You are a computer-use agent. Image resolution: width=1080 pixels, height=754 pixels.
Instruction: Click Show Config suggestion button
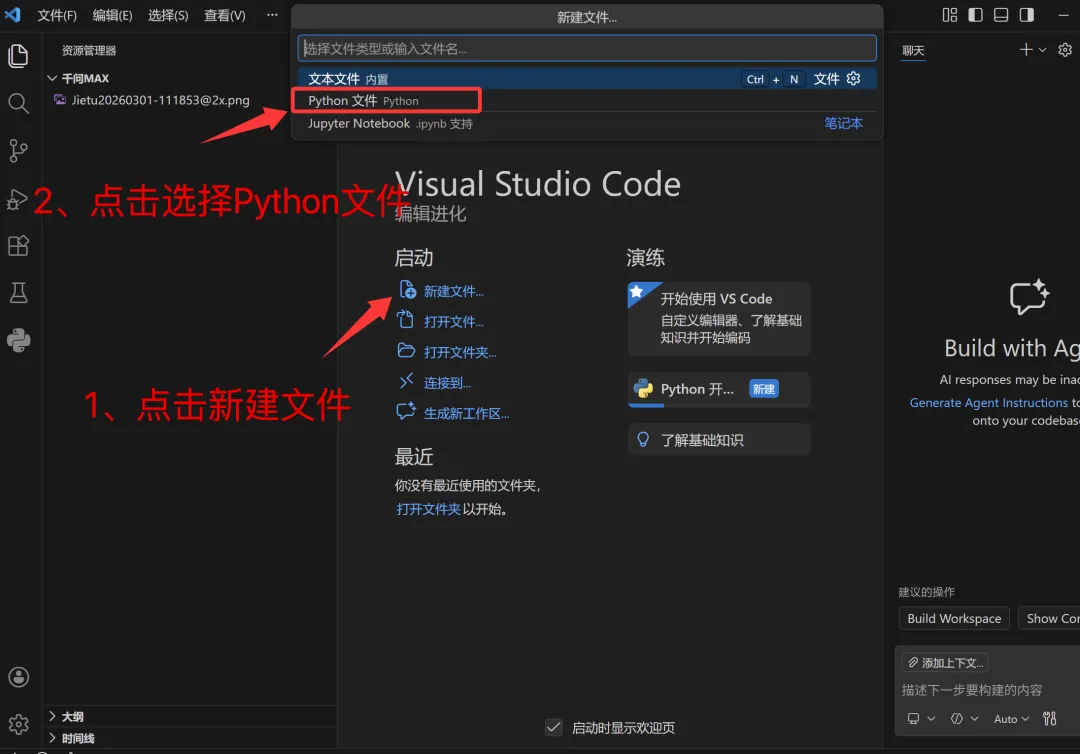(1049, 618)
